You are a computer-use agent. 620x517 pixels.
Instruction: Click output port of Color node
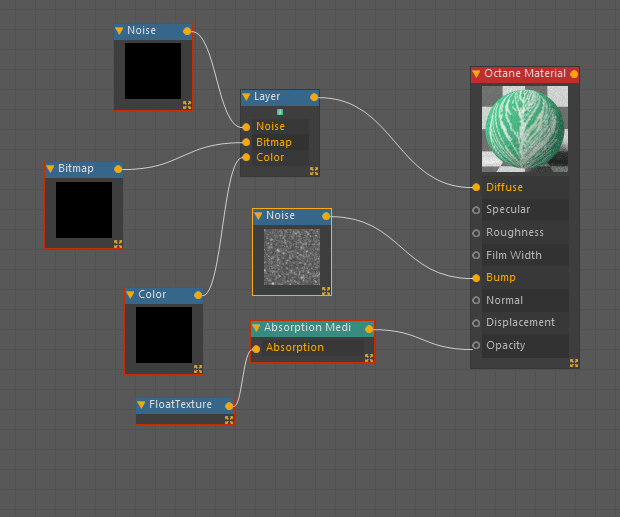pos(198,295)
